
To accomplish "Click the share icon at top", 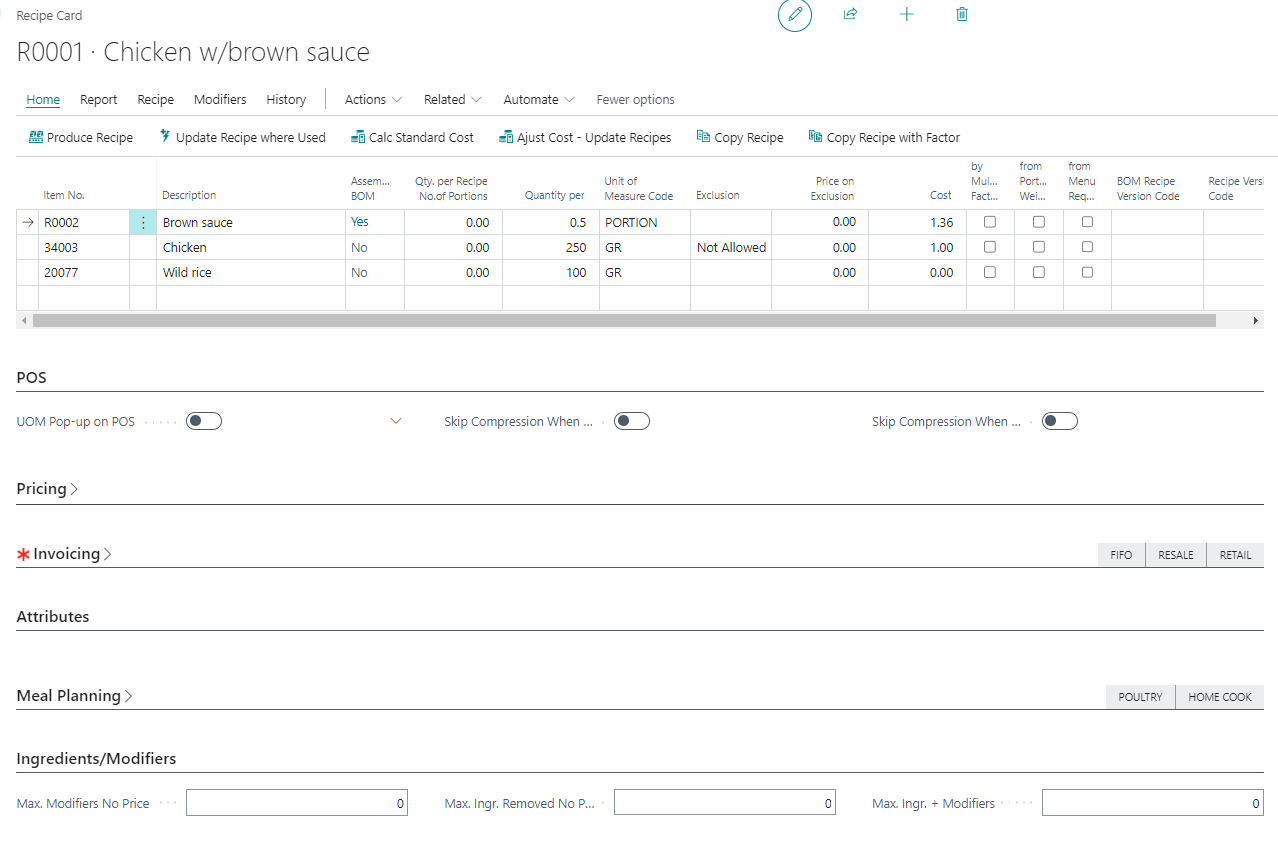I will tap(850, 14).
